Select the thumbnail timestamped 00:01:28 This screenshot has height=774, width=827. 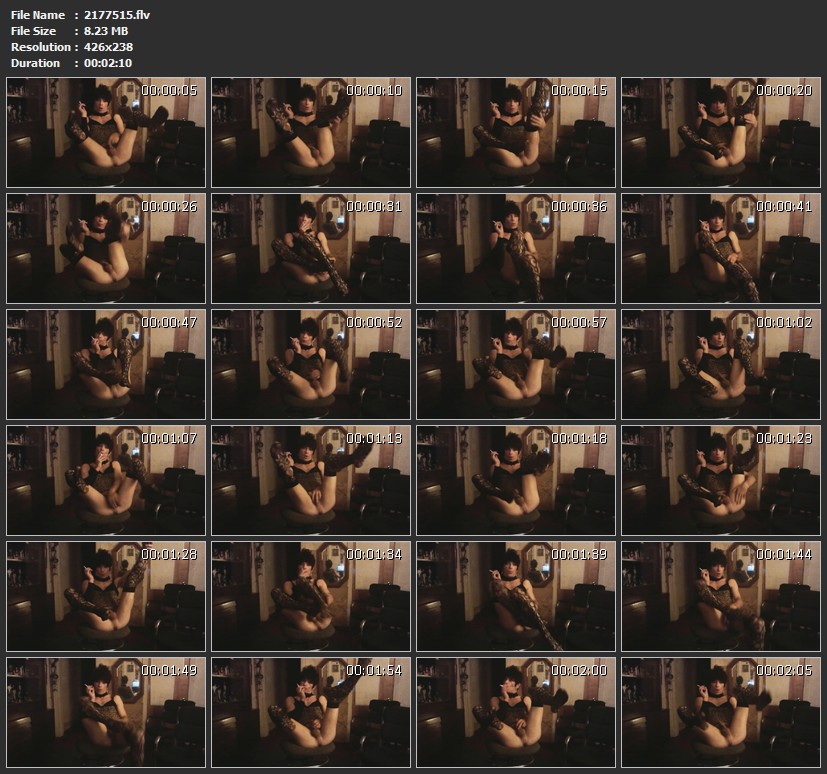coord(105,597)
